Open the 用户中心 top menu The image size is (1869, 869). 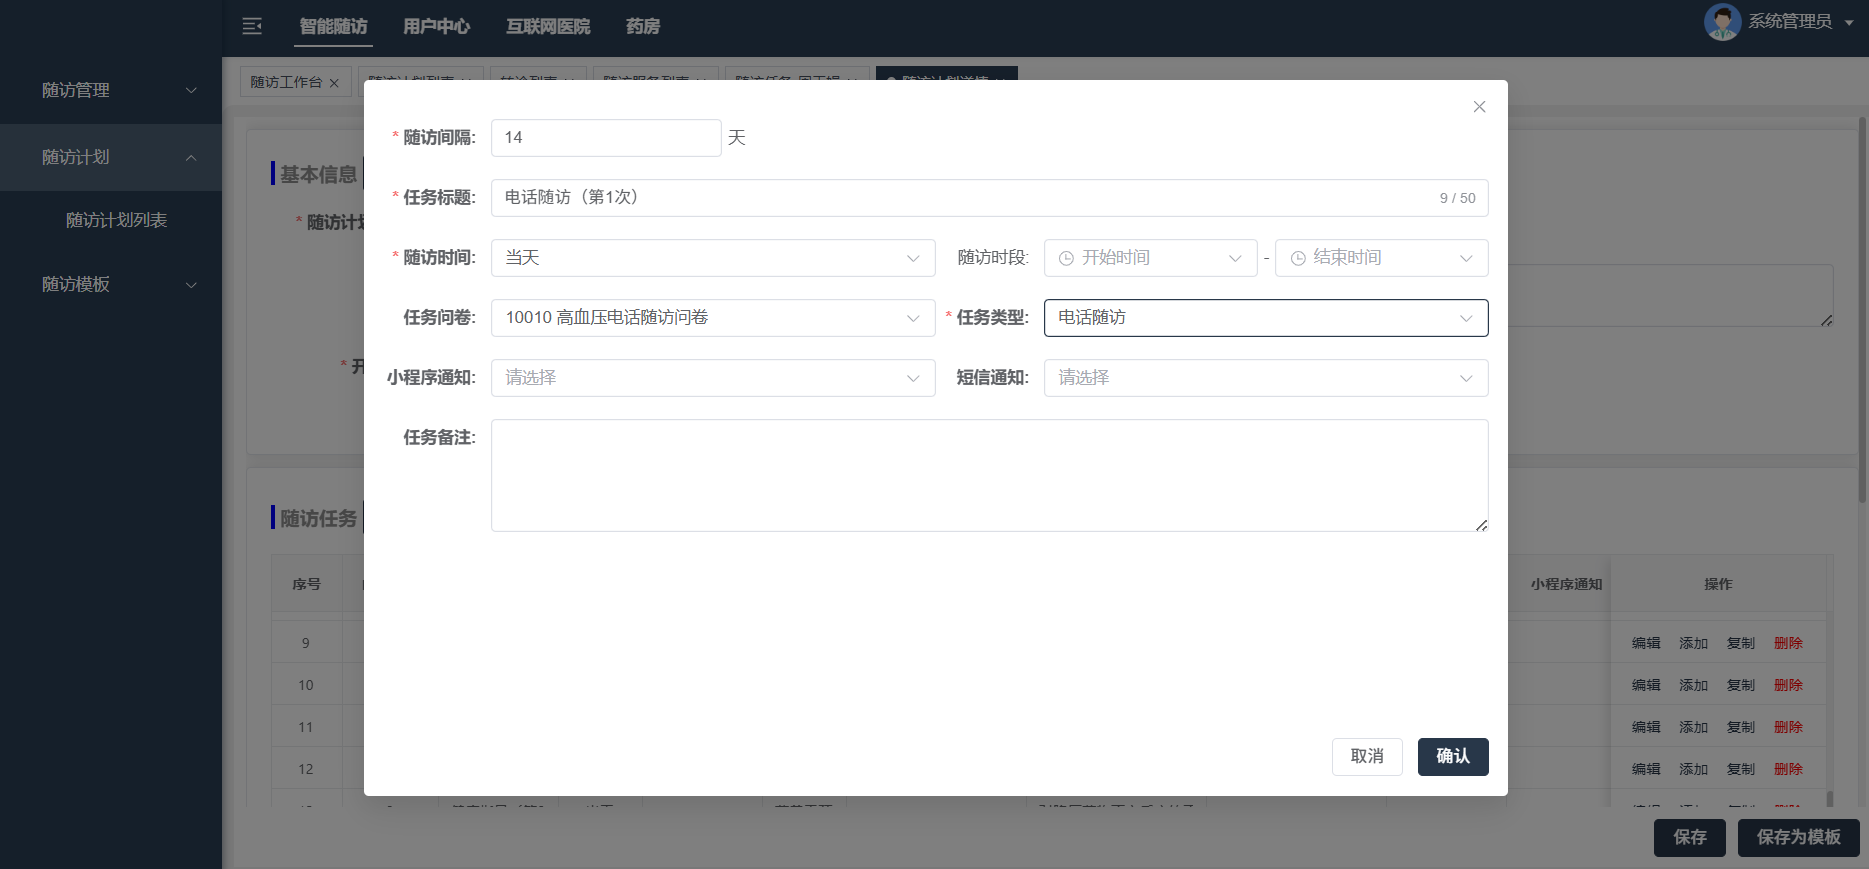point(436,26)
